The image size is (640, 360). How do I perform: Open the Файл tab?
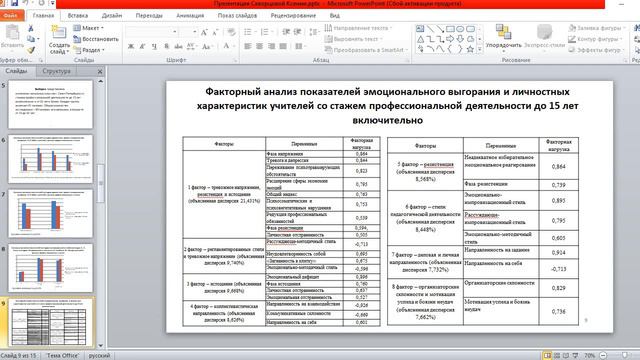[11, 16]
